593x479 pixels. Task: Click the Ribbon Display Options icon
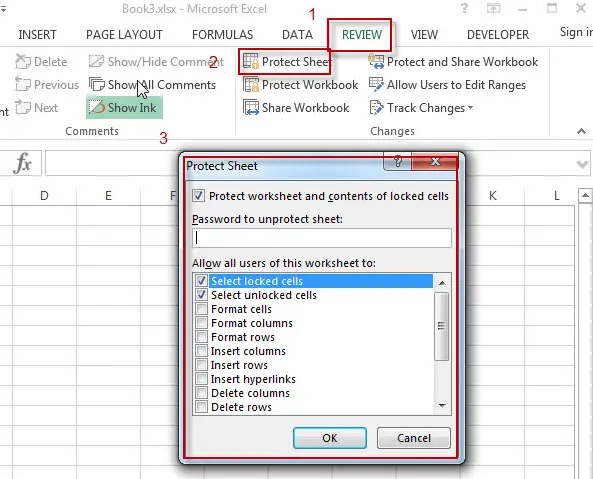point(493,8)
